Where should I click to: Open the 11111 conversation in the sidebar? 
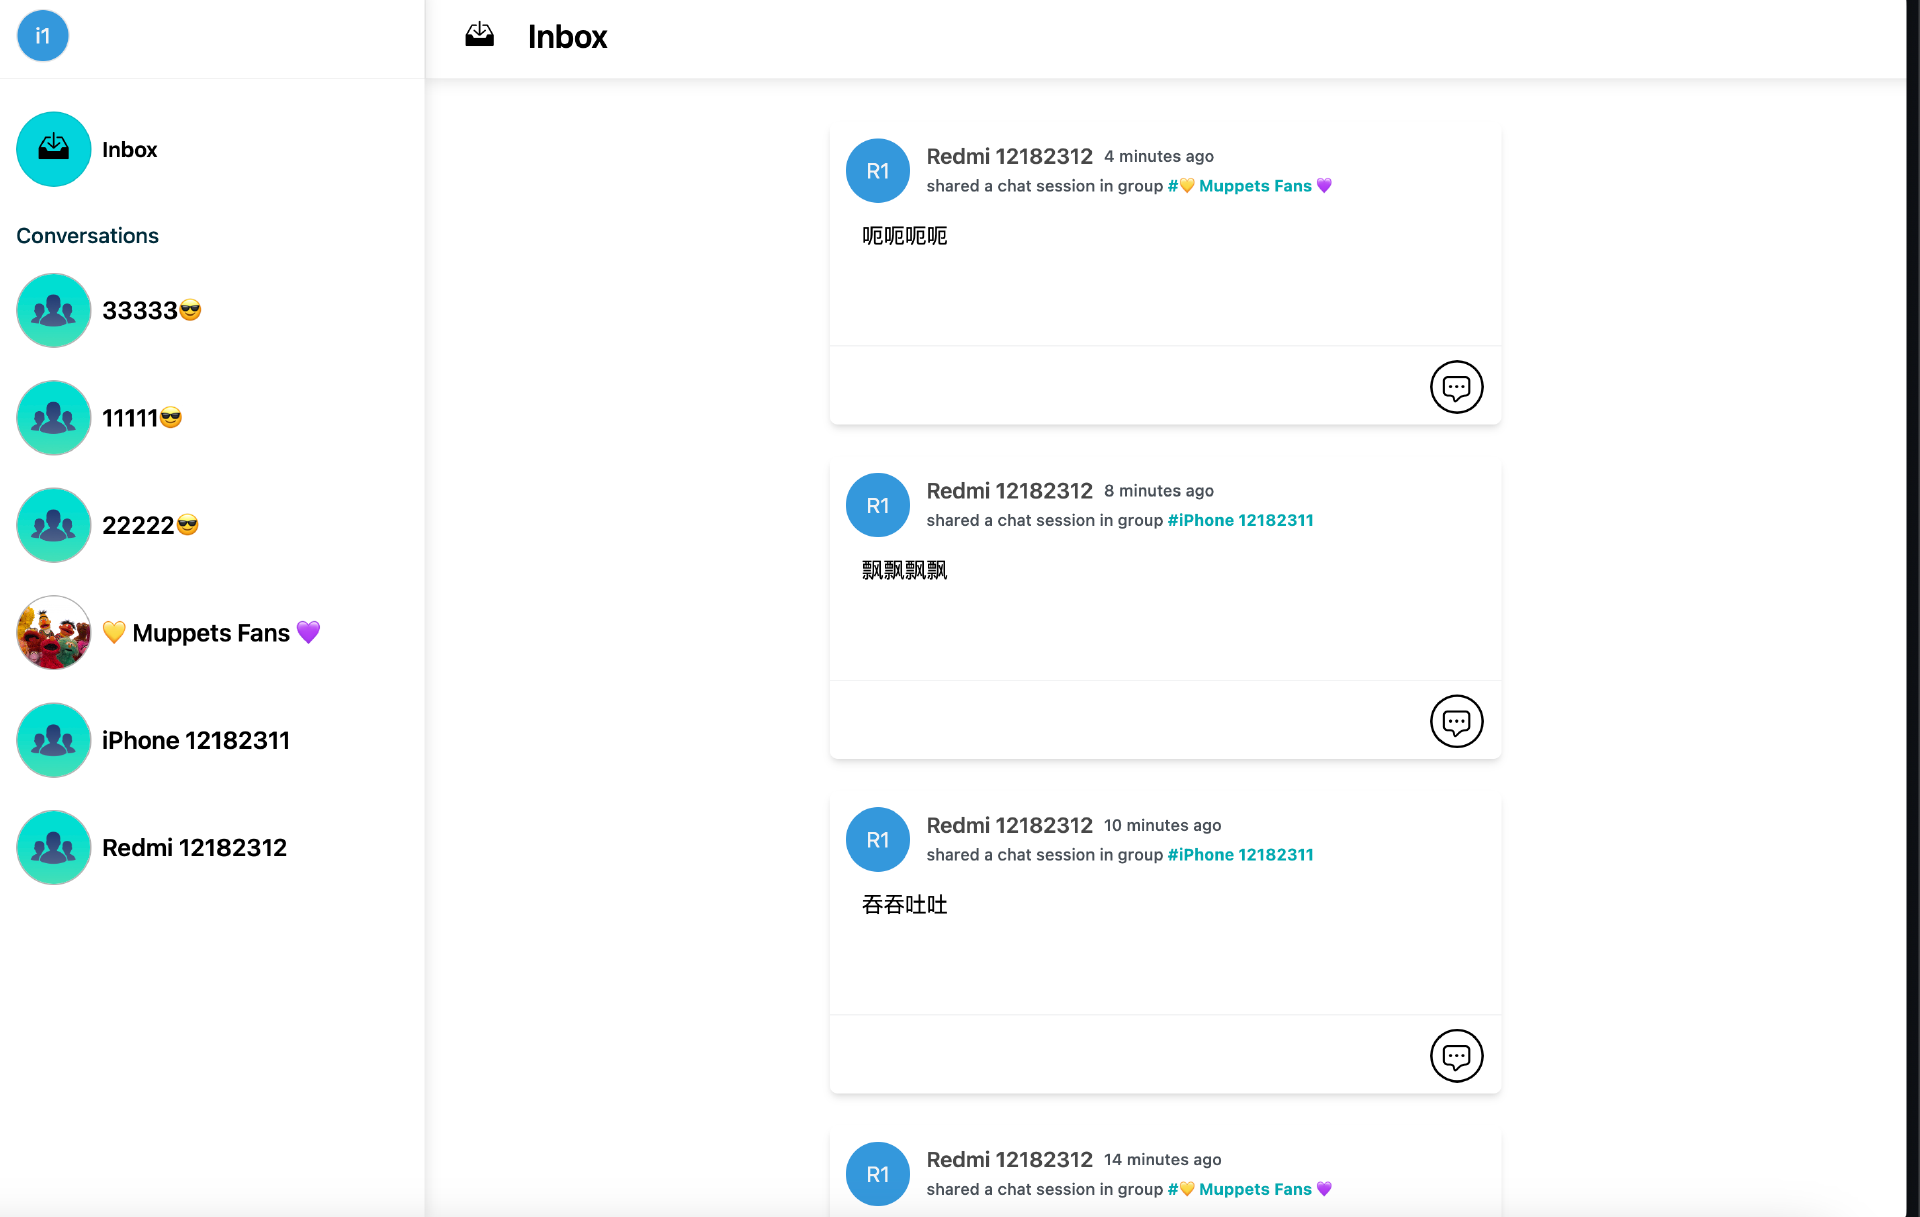pos(142,417)
